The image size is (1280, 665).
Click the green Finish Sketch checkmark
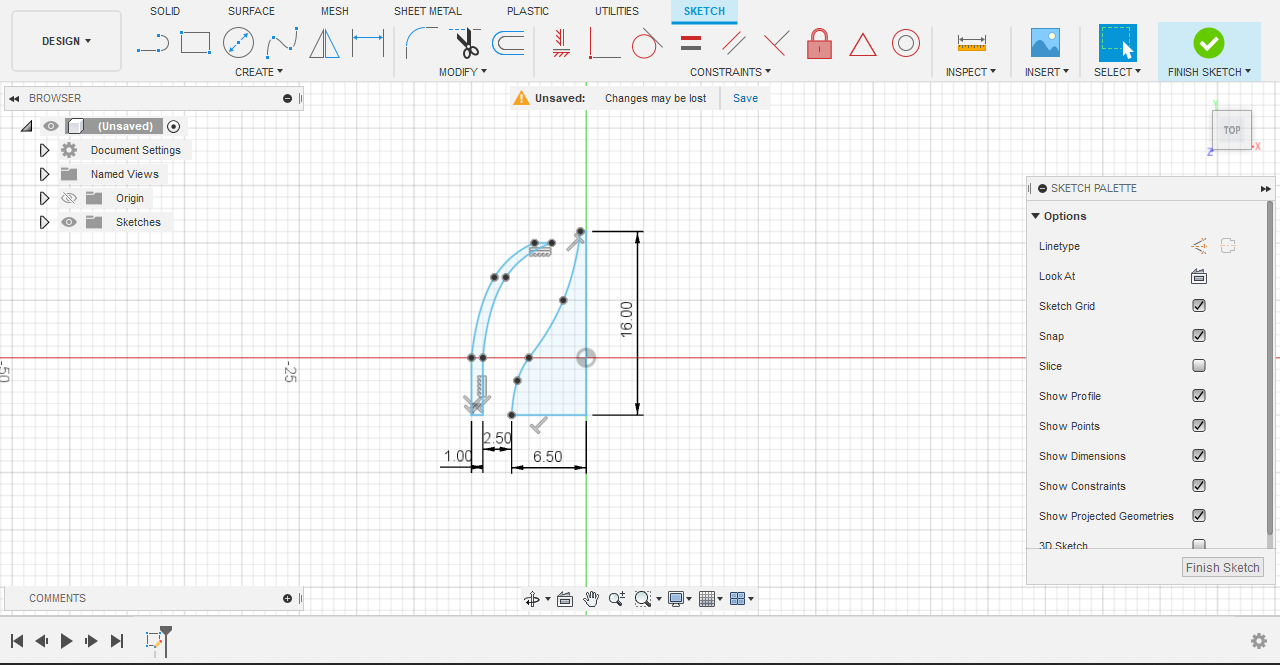1209,43
